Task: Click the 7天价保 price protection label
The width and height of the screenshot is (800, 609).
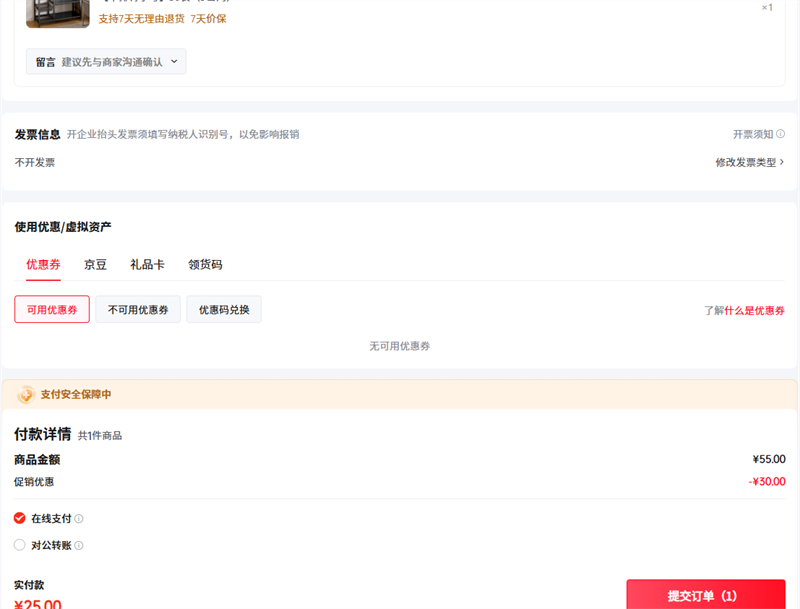Action: [208, 18]
